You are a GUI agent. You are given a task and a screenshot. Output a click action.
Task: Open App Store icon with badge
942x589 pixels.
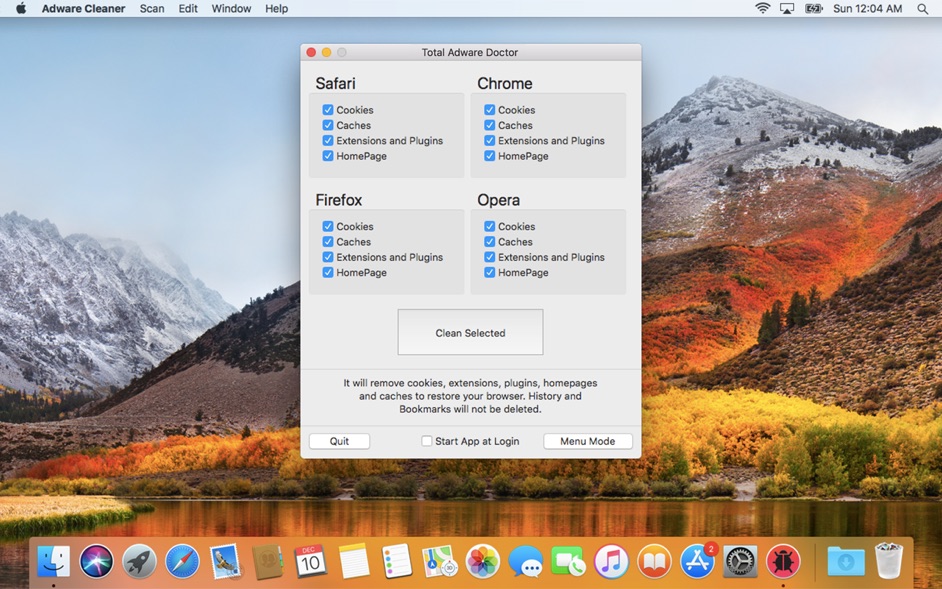(697, 561)
